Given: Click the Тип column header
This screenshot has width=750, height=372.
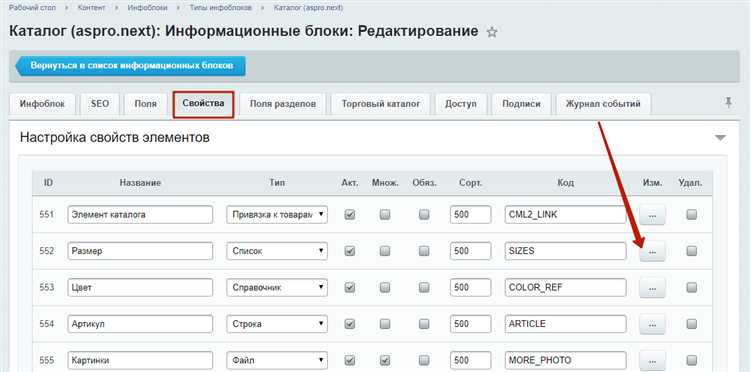Looking at the screenshot, I should (277, 183).
